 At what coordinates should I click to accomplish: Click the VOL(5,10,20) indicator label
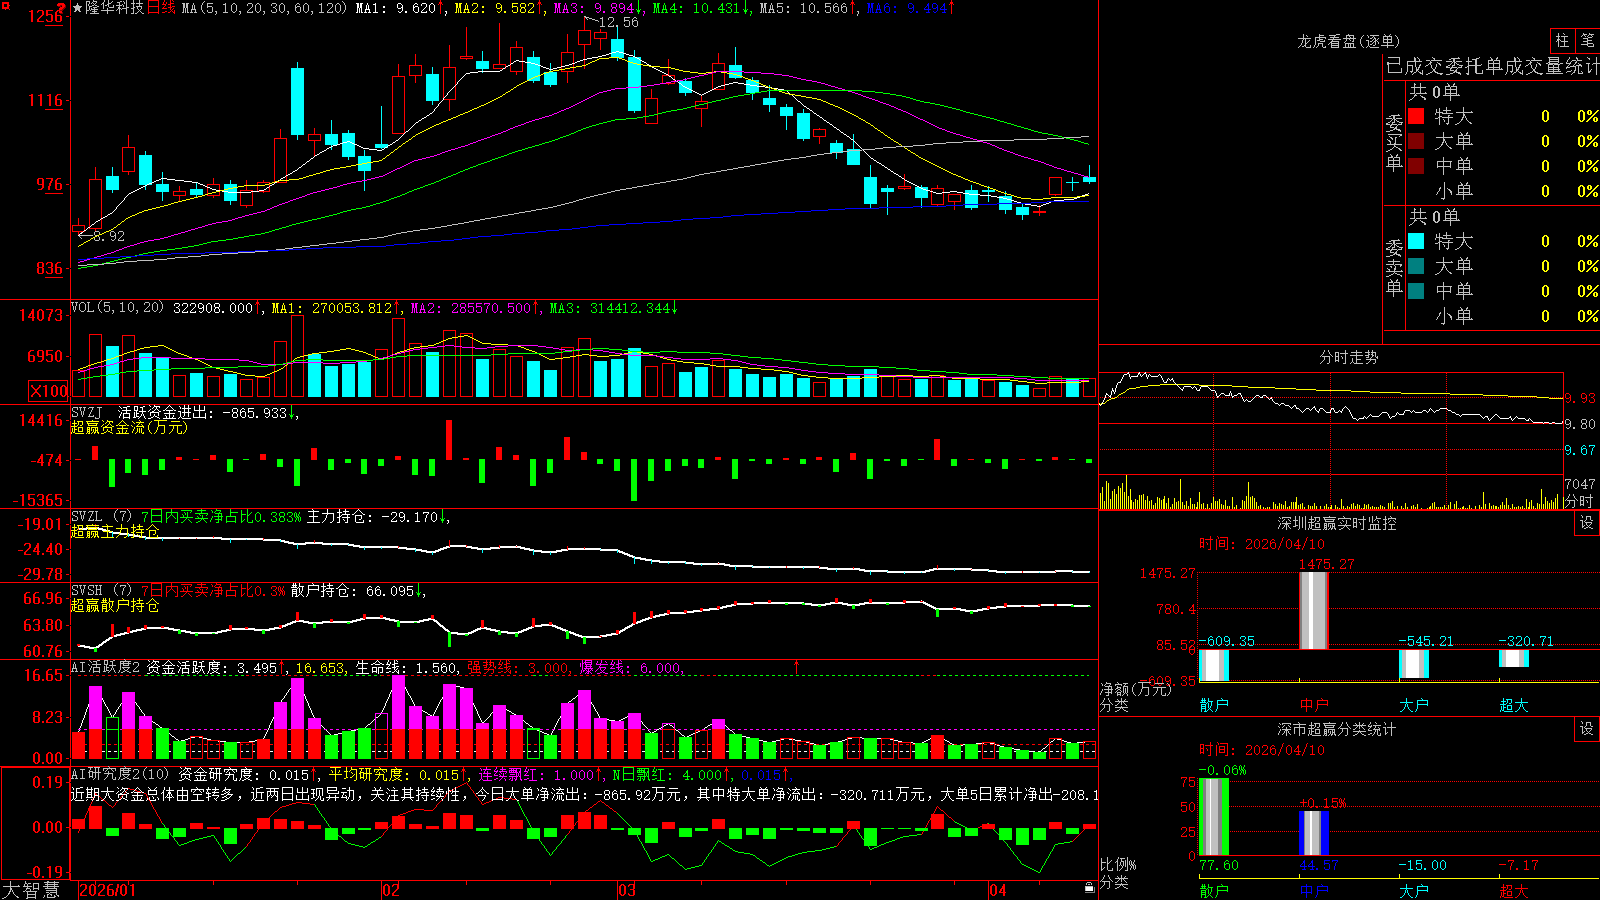pos(117,308)
